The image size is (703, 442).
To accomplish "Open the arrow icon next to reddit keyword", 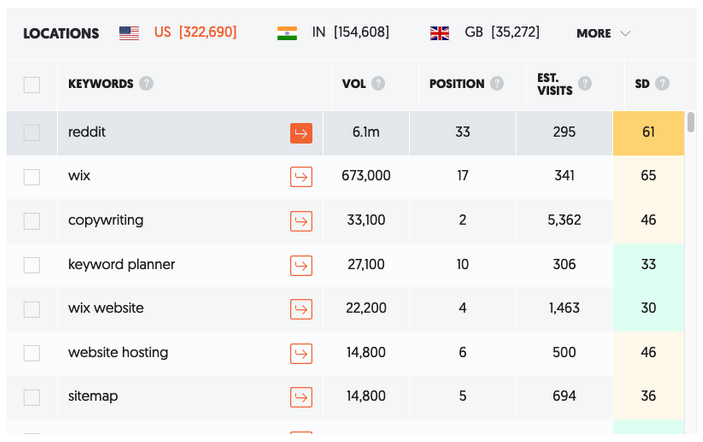I will pos(301,133).
